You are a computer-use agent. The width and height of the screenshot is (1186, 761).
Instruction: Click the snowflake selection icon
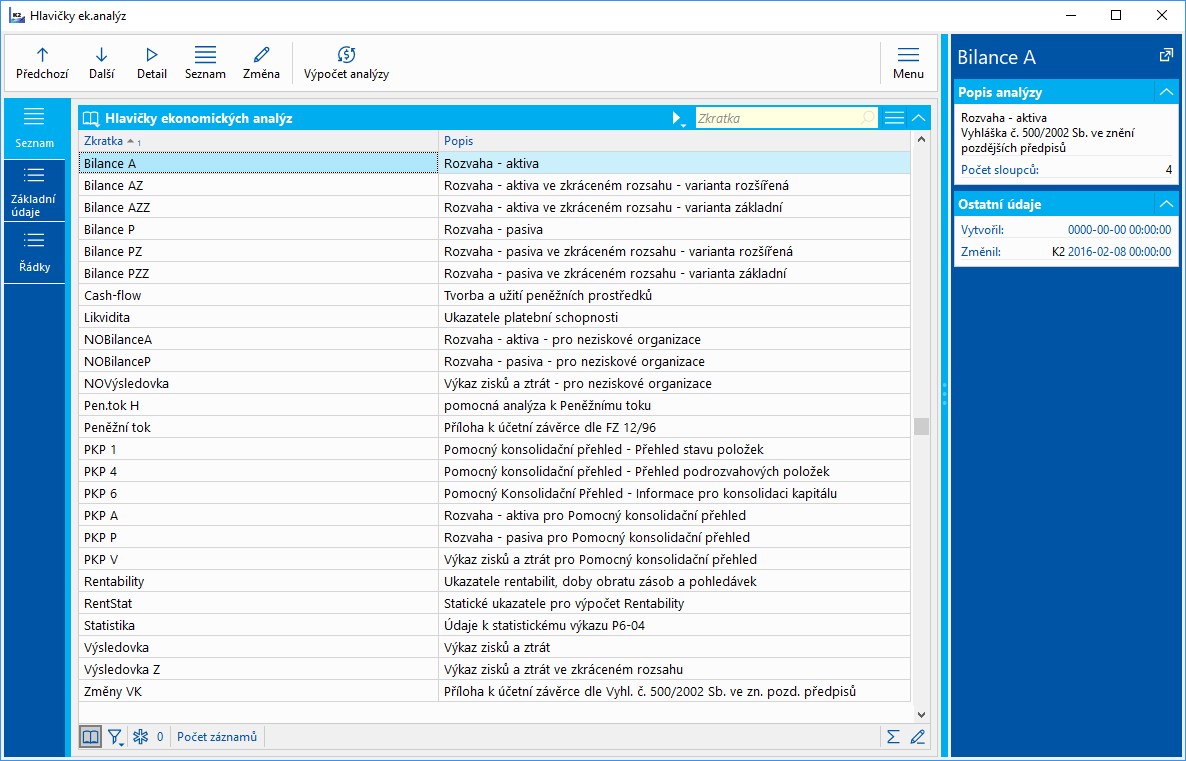click(140, 737)
